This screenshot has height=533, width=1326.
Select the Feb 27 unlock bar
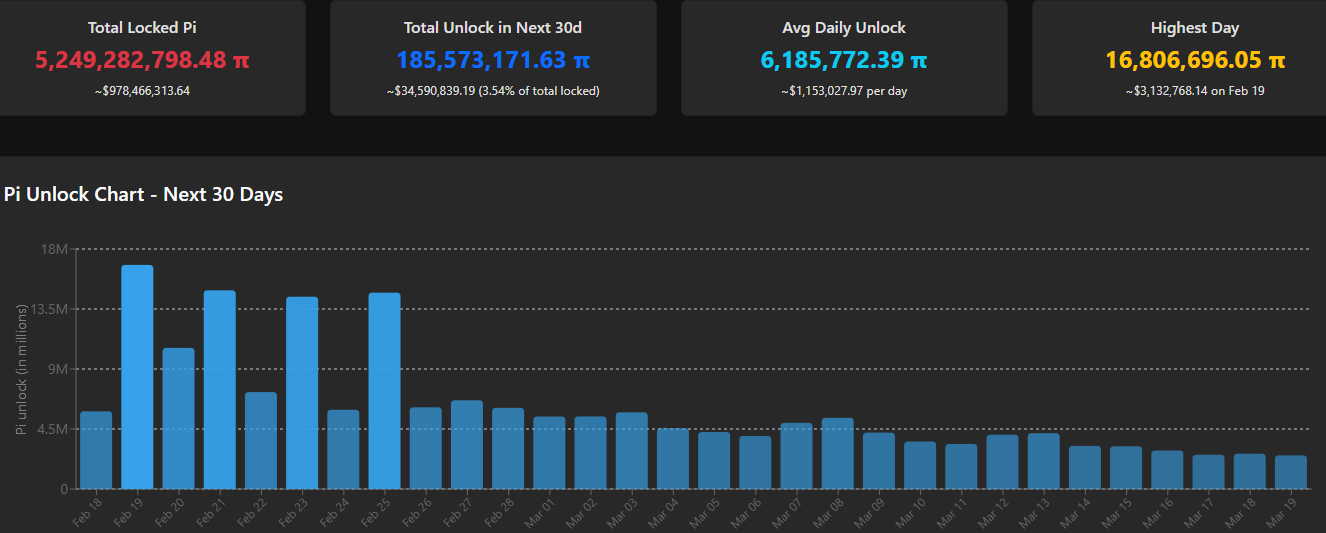467,444
